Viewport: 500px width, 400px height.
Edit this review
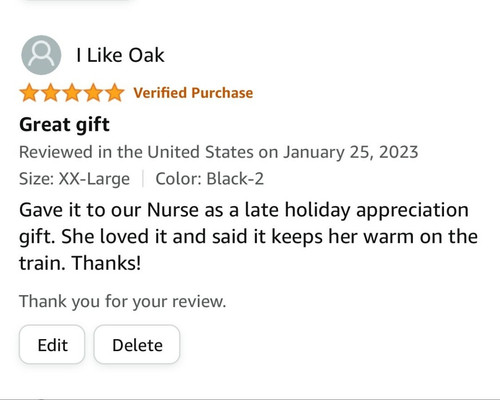52,345
